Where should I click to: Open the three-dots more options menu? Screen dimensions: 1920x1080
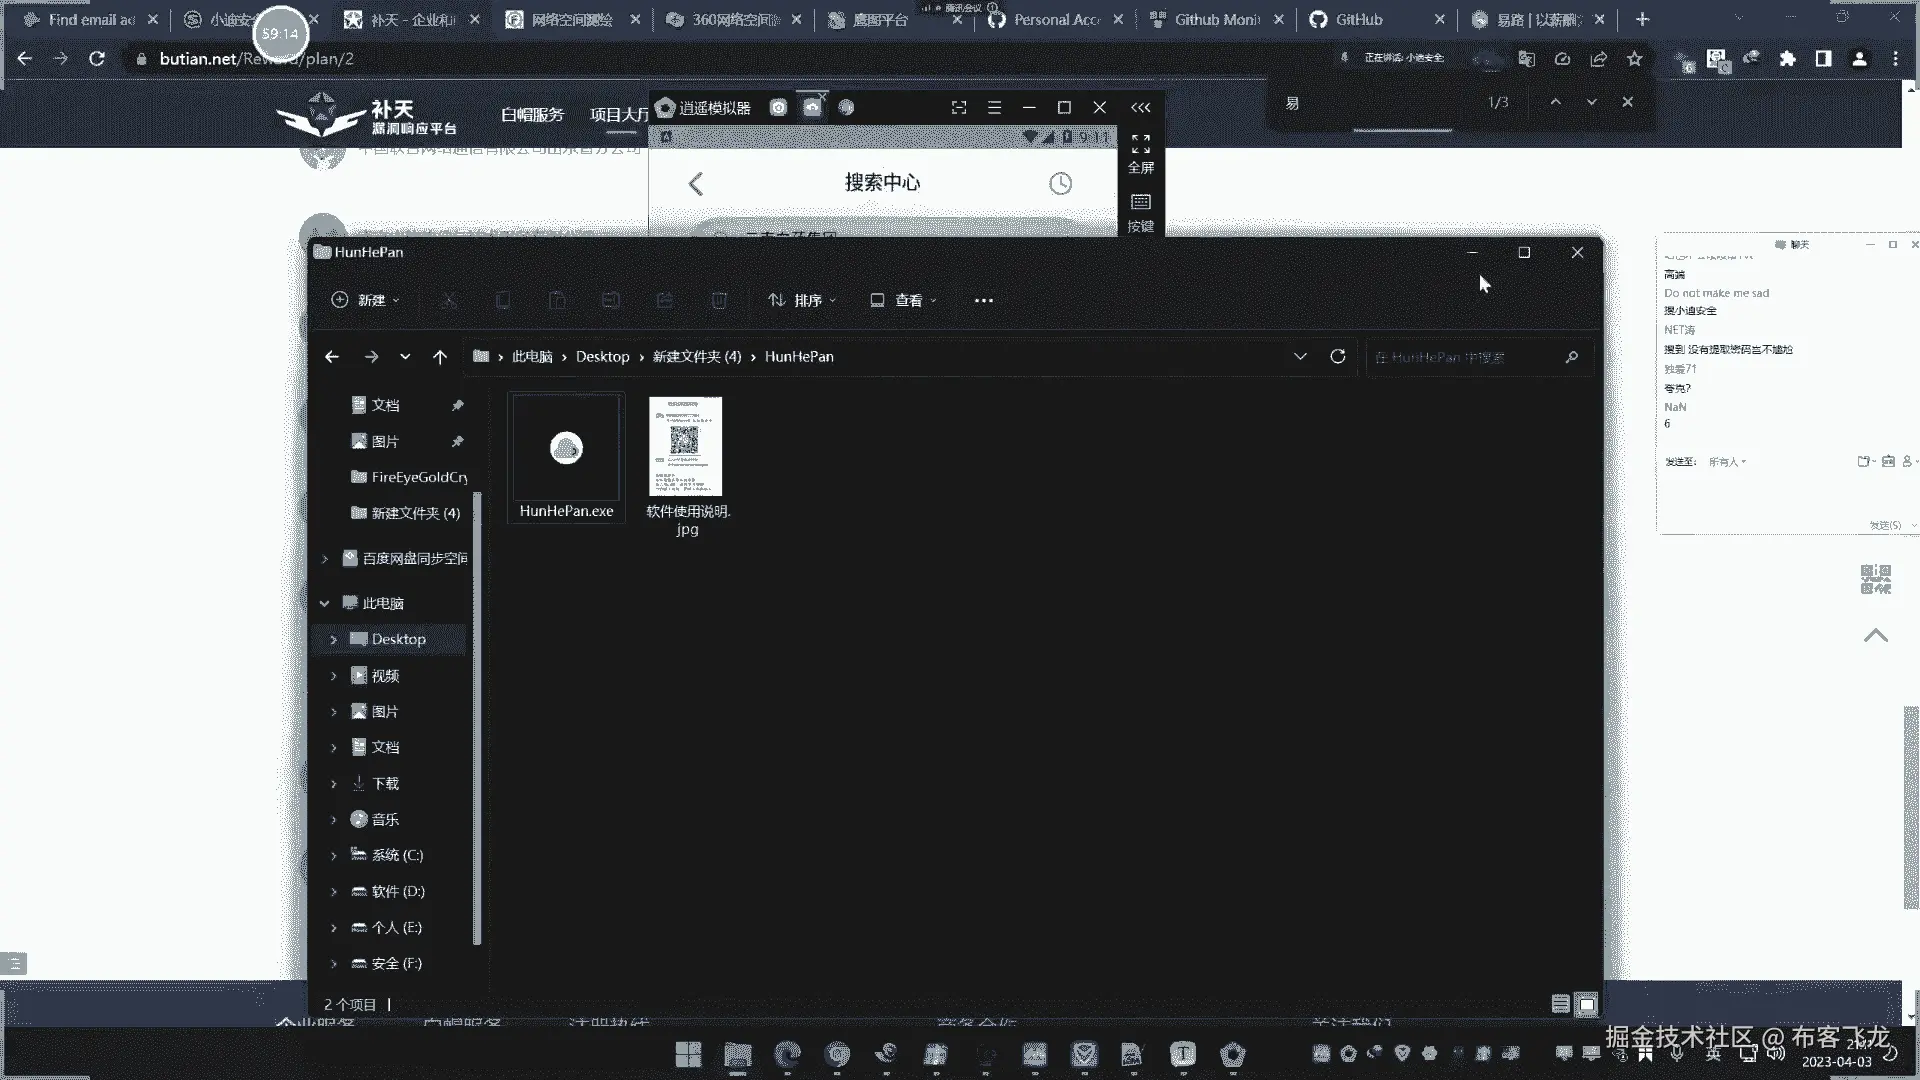tap(983, 300)
